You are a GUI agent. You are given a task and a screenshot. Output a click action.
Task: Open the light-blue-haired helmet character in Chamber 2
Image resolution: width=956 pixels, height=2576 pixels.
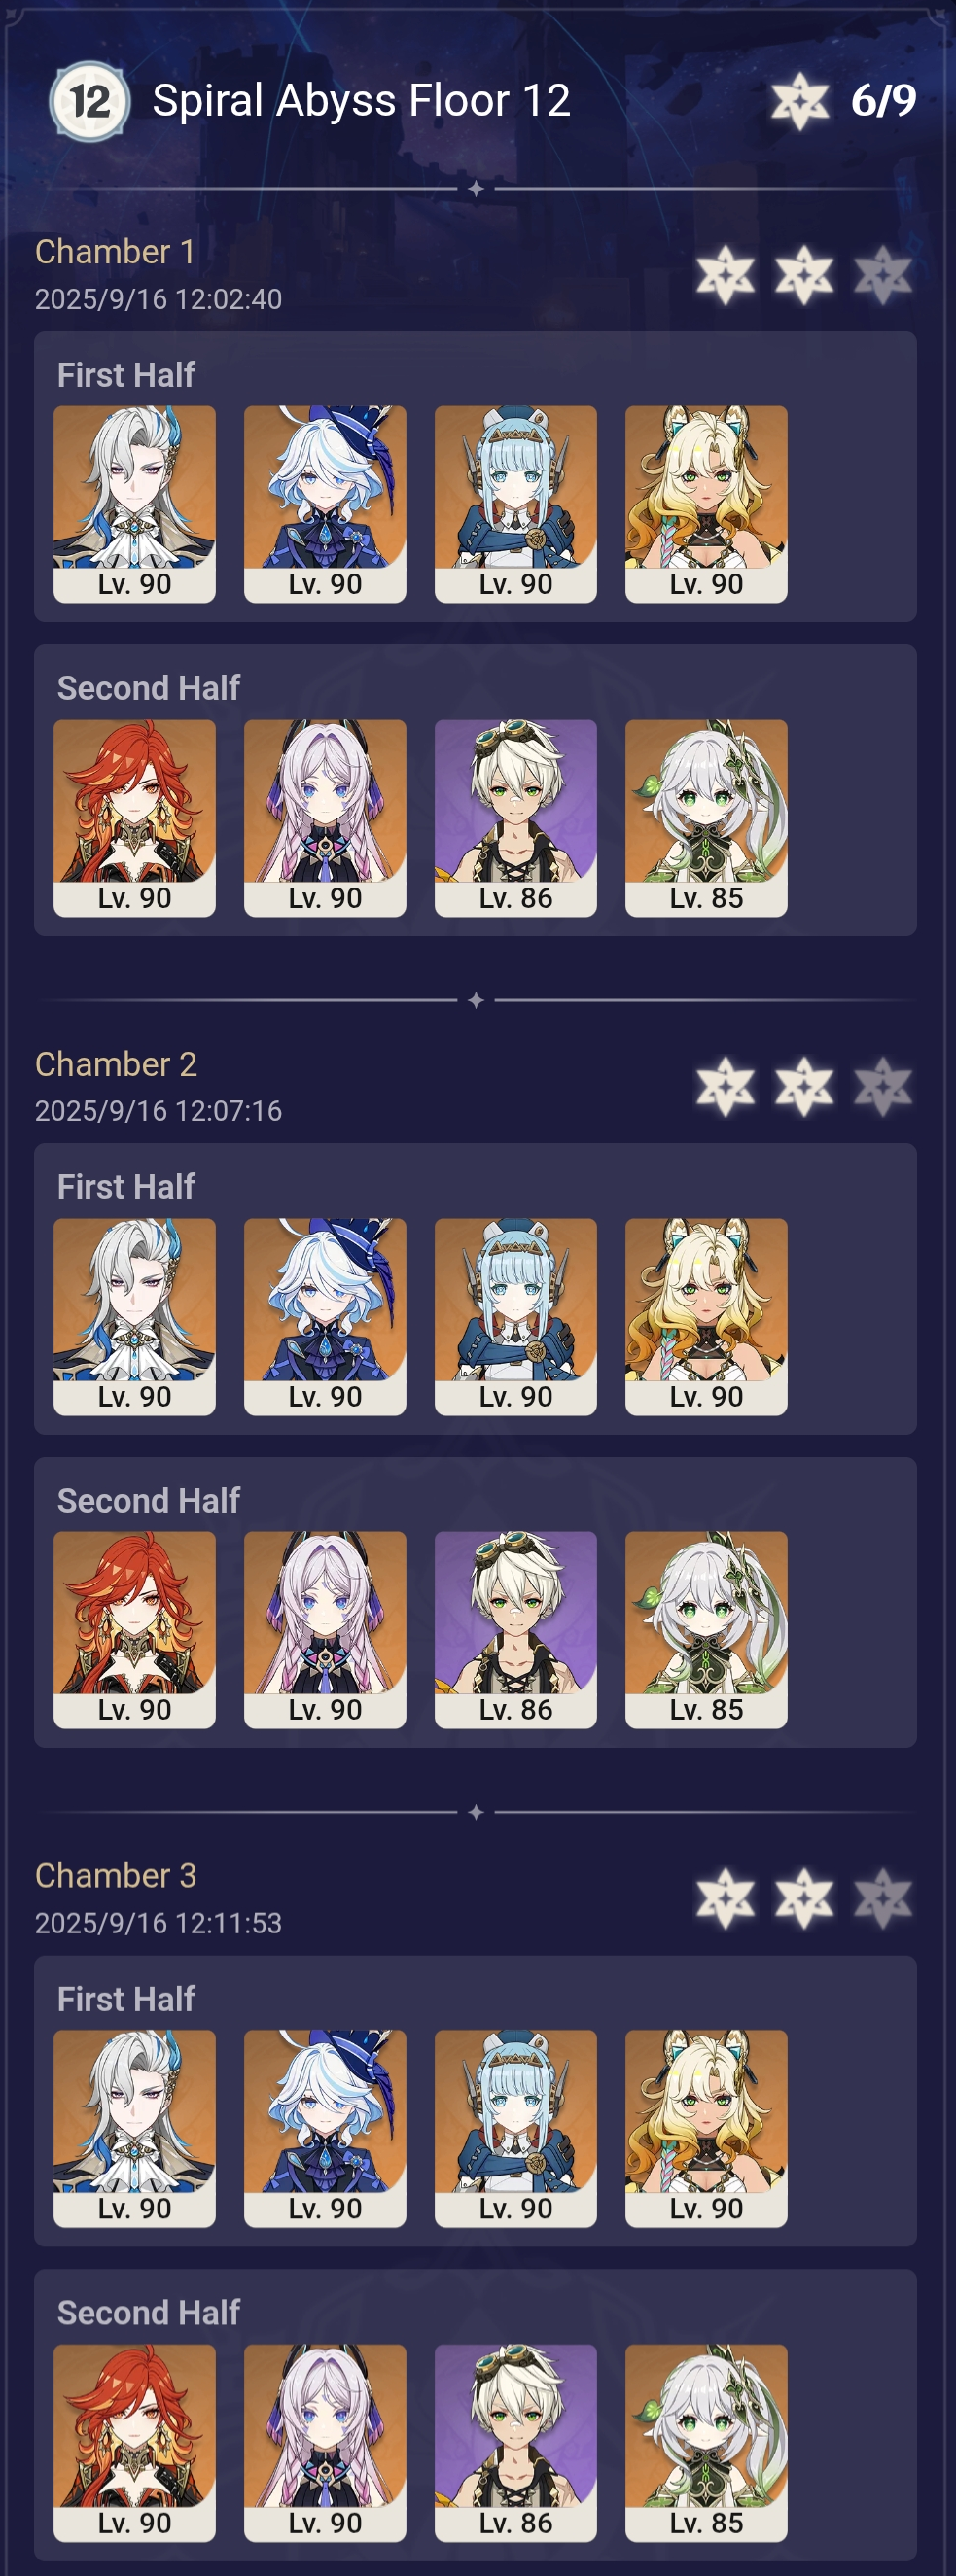[516, 1316]
